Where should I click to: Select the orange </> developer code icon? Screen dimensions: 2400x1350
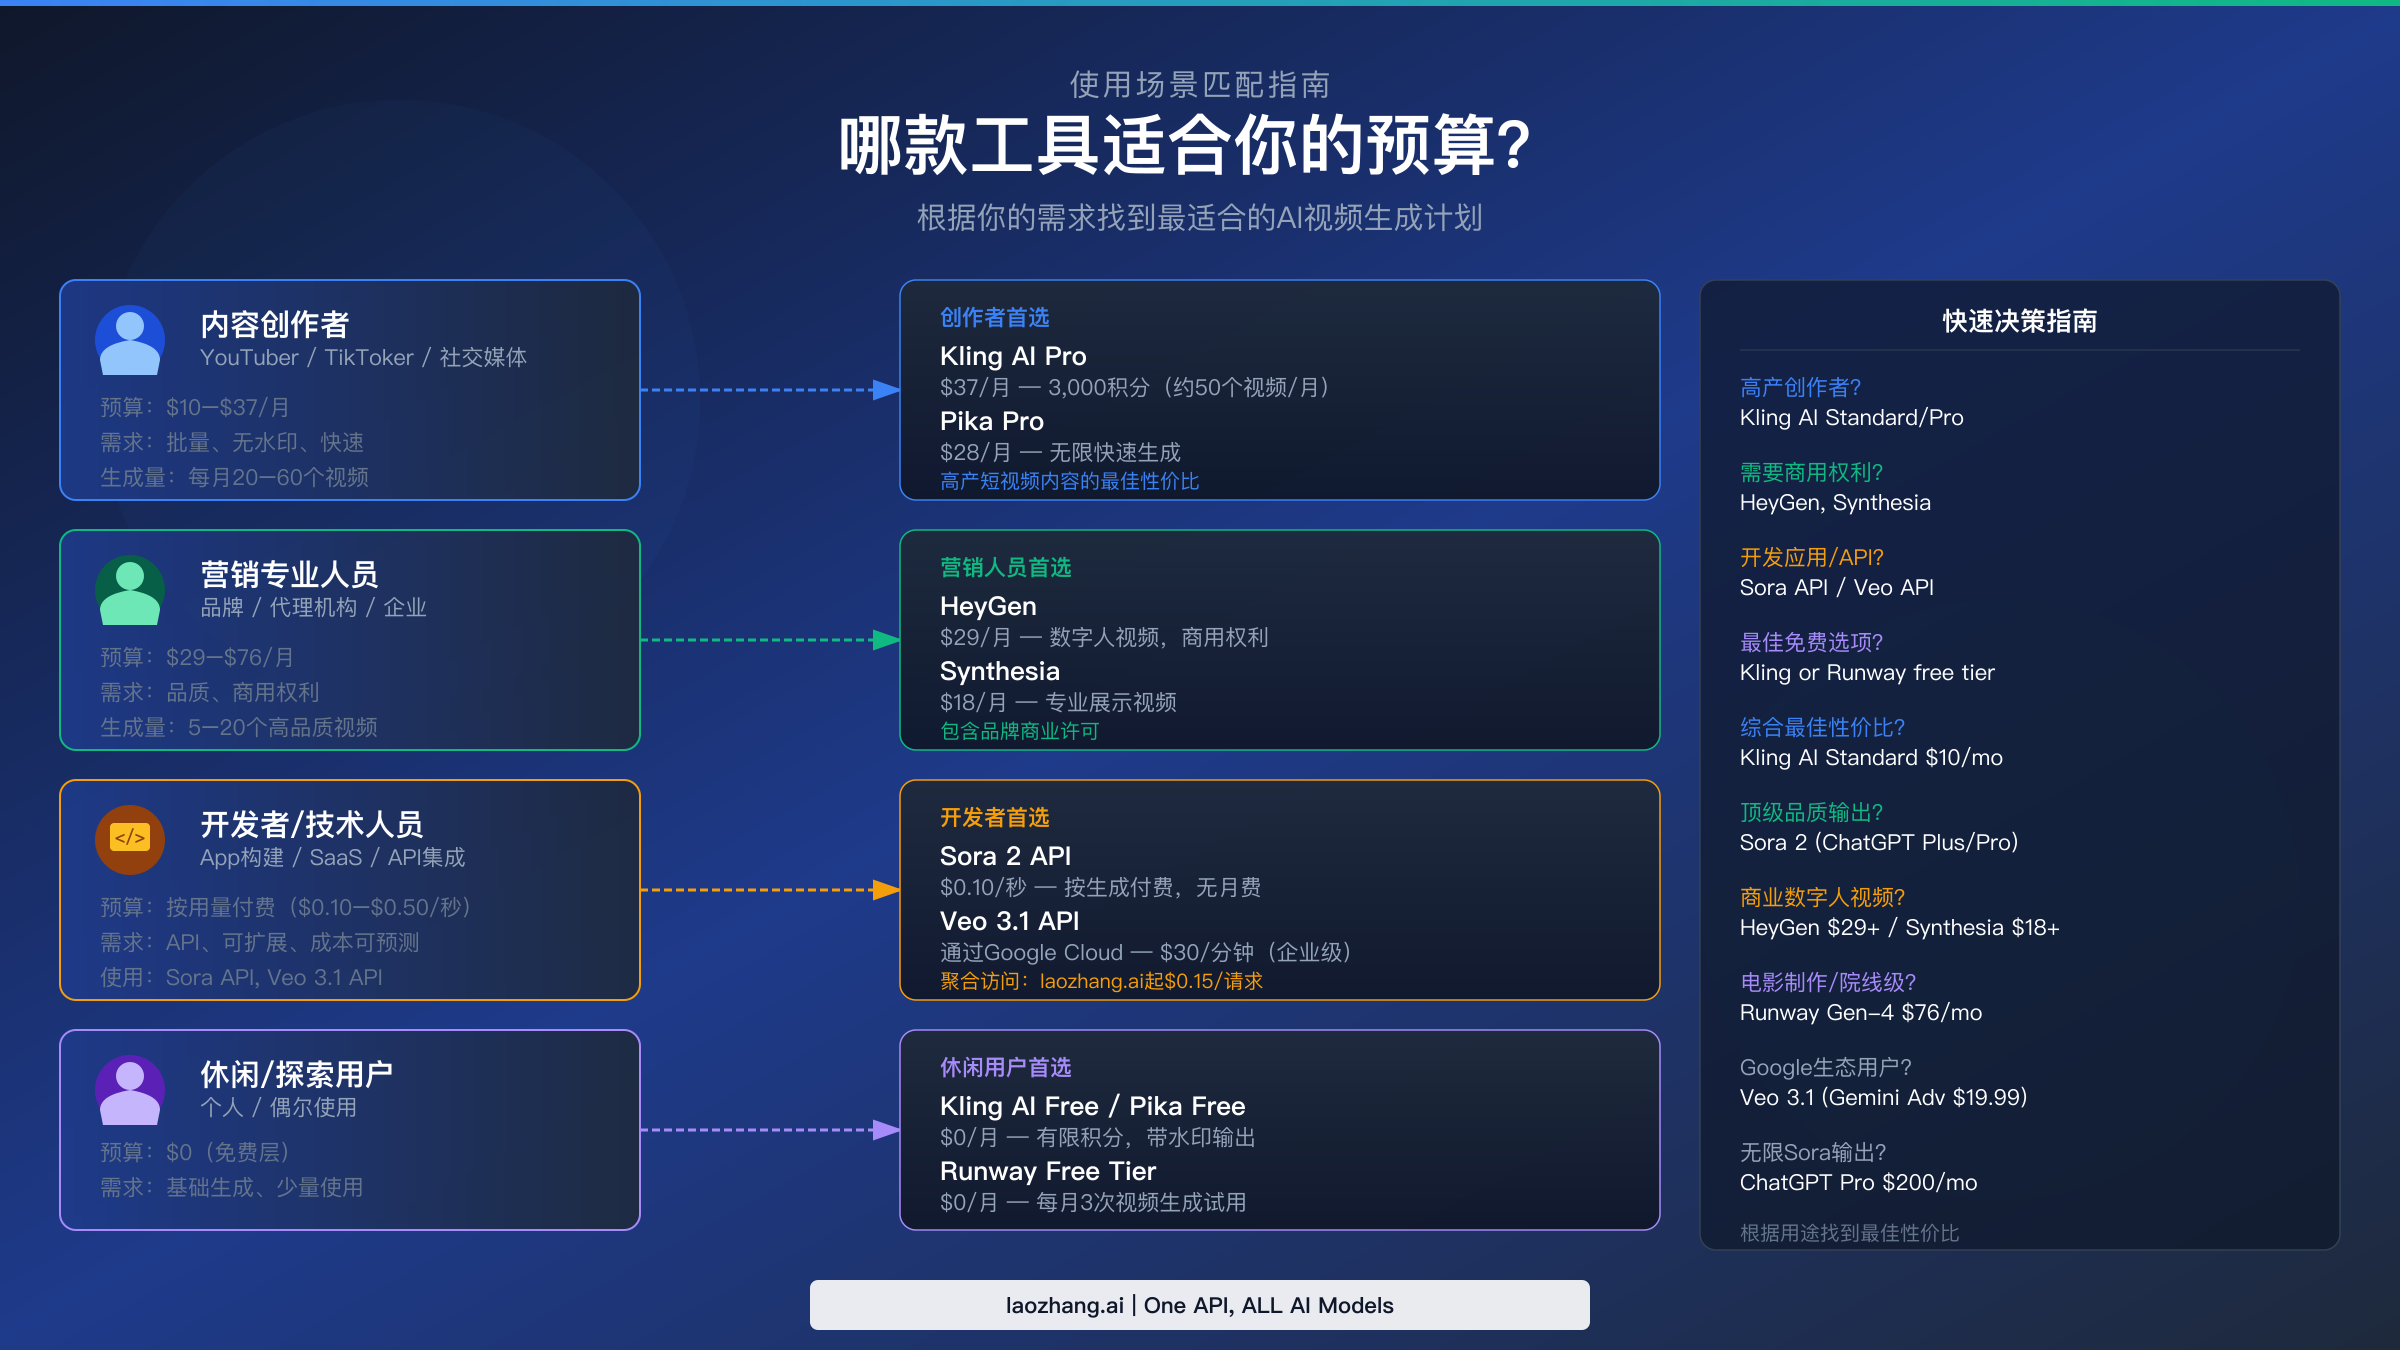(130, 839)
